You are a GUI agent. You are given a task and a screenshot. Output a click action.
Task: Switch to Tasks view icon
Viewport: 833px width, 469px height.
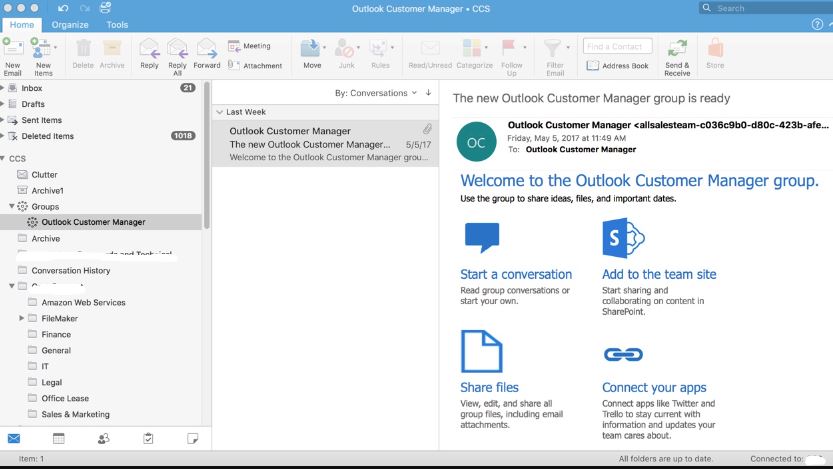[x=148, y=438]
